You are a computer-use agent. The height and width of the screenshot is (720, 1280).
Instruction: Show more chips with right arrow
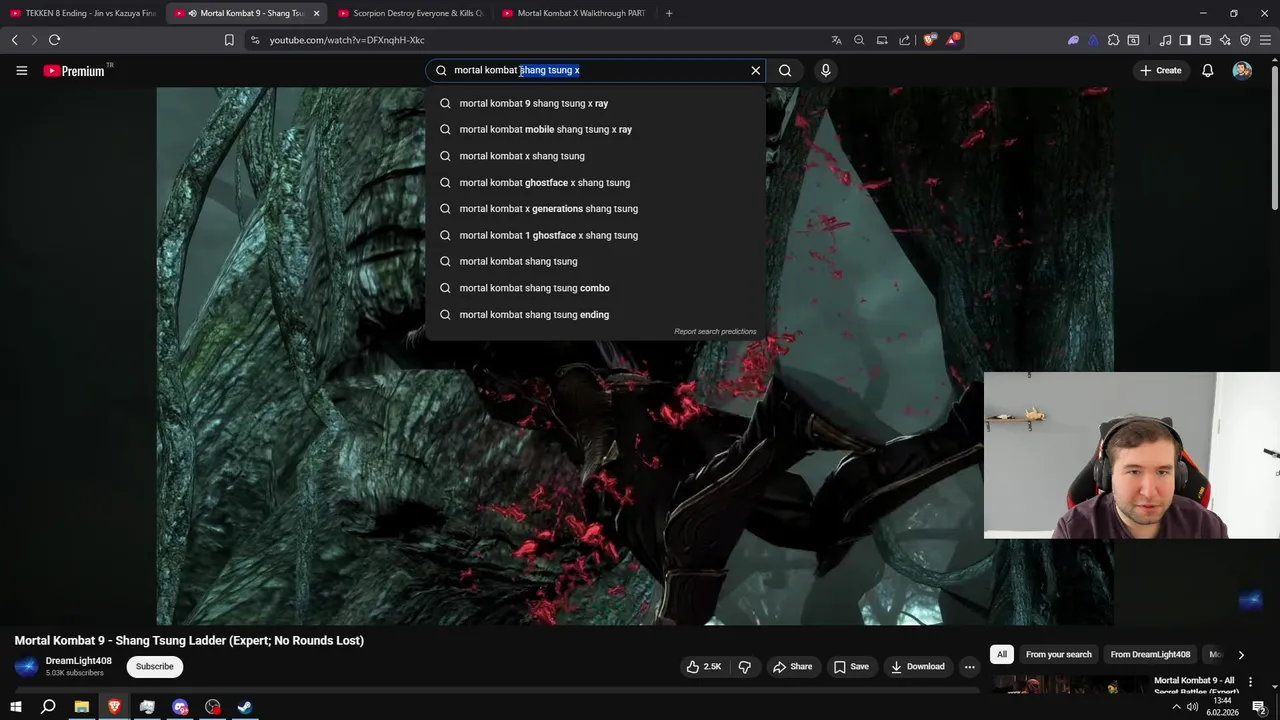[1241, 654]
